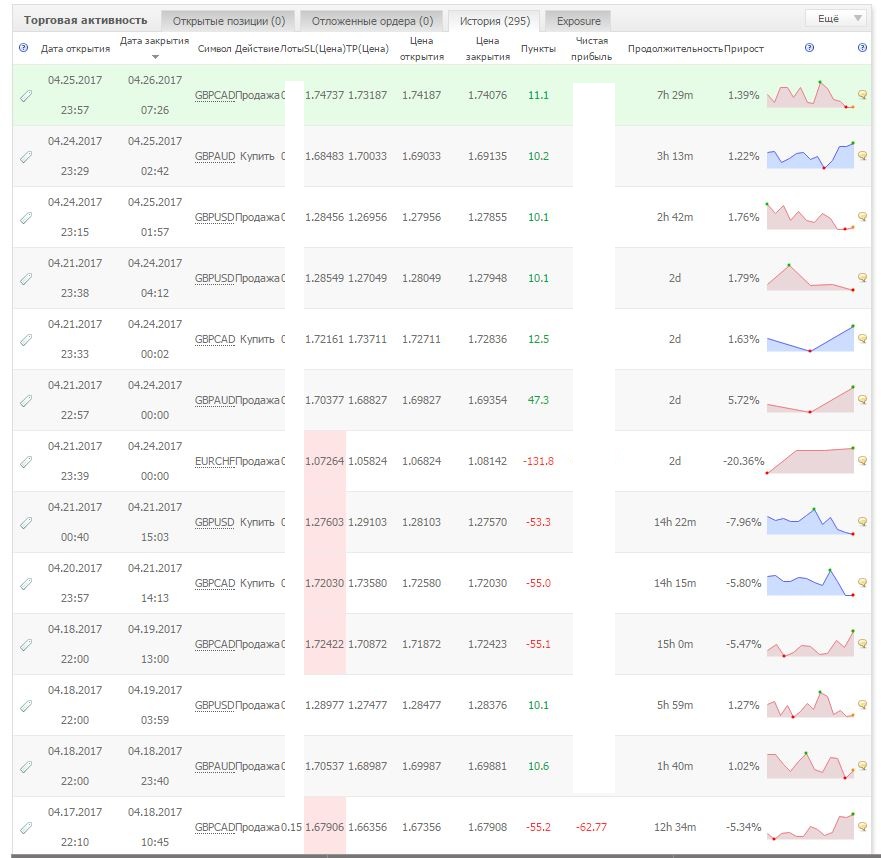
Task: Select the История (295) tab
Action: 494,21
